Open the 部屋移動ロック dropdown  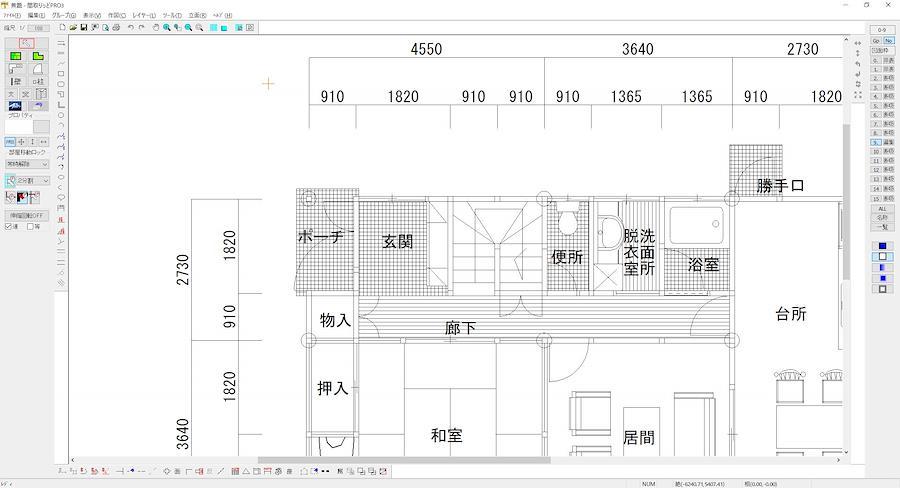point(27,164)
